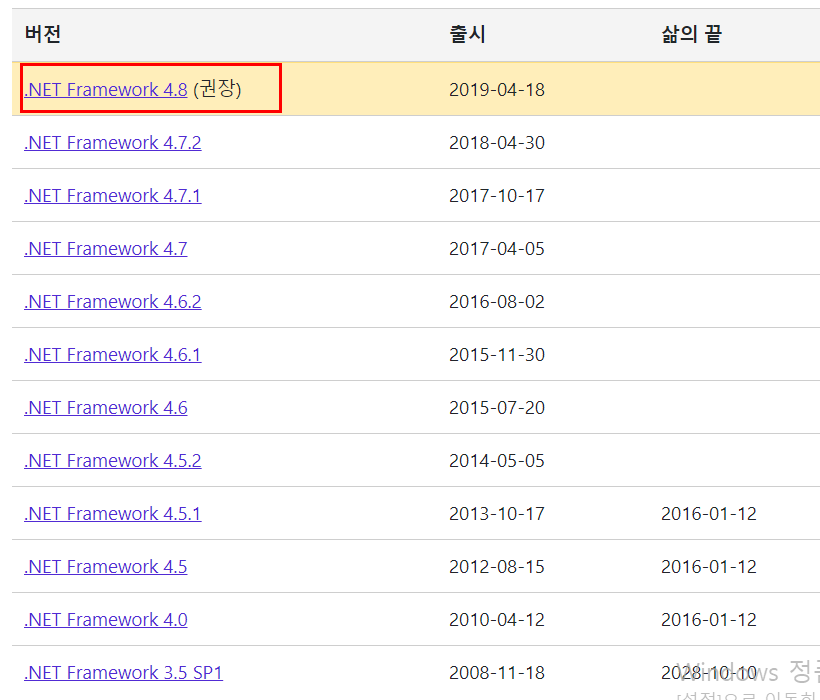Click the 삶의 끝 column header
The width and height of the screenshot is (820, 700).
(691, 34)
